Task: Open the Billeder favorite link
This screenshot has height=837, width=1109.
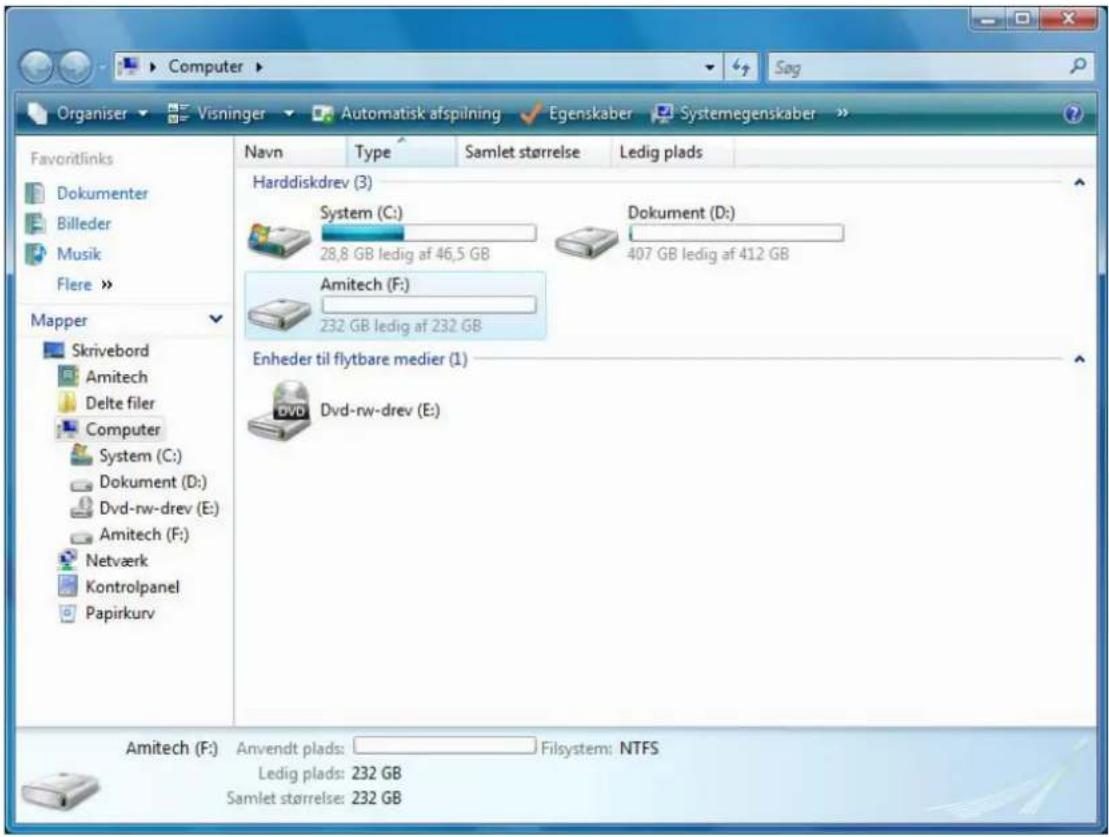Action: [84, 224]
